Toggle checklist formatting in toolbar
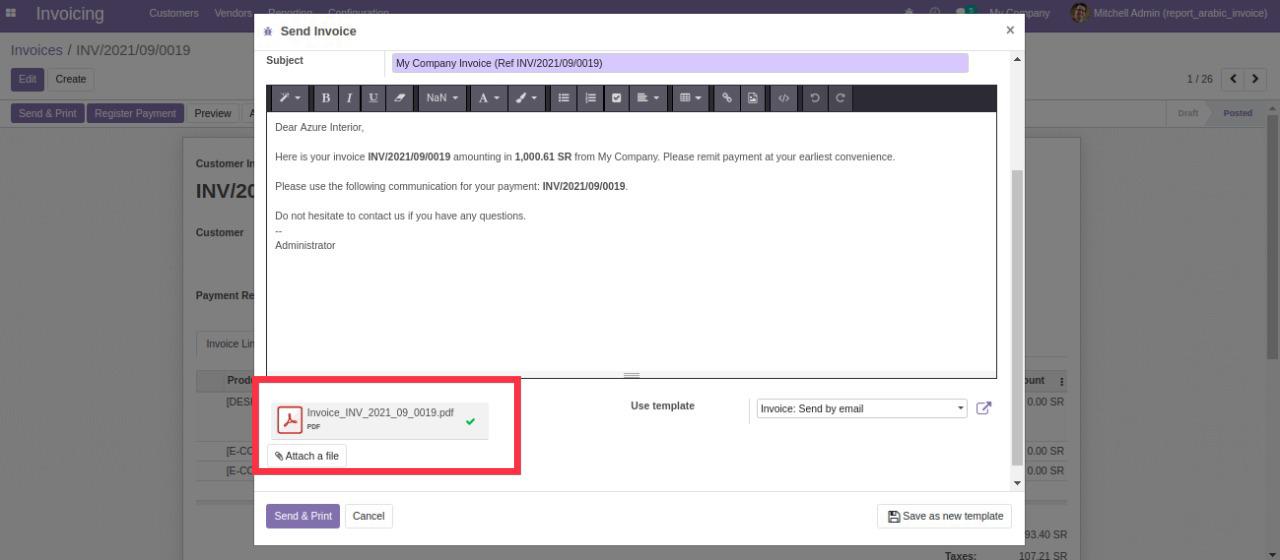The image size is (1280, 560). pyautogui.click(x=616, y=98)
